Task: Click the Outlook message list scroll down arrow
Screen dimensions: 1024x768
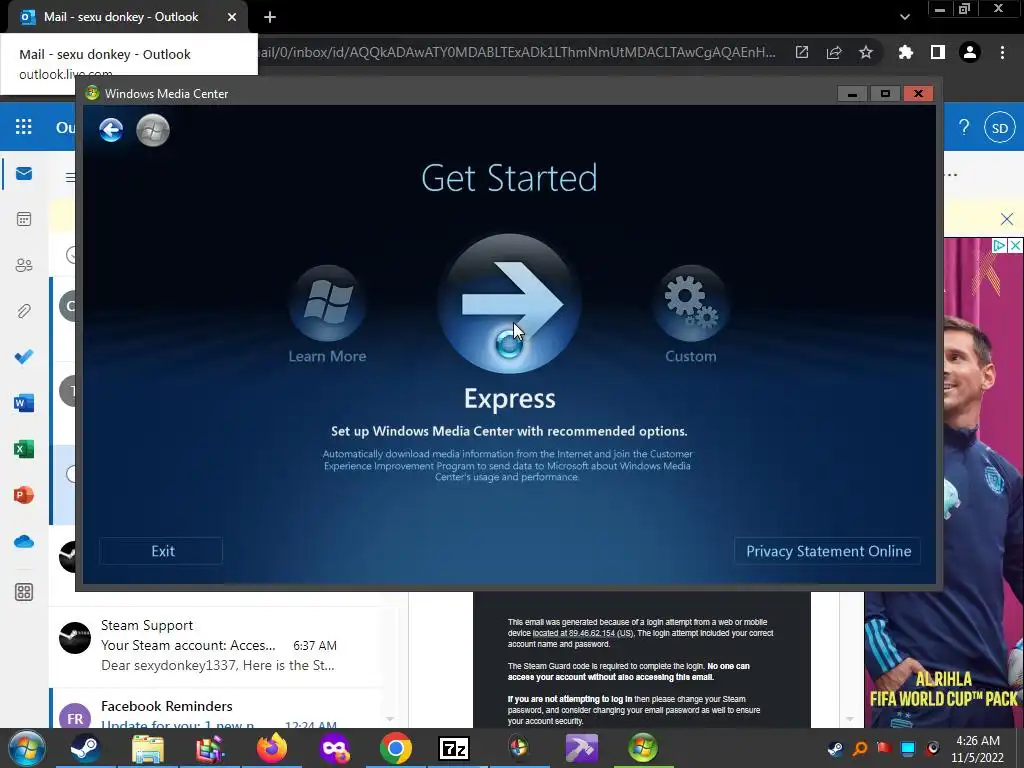Action: [x=390, y=719]
